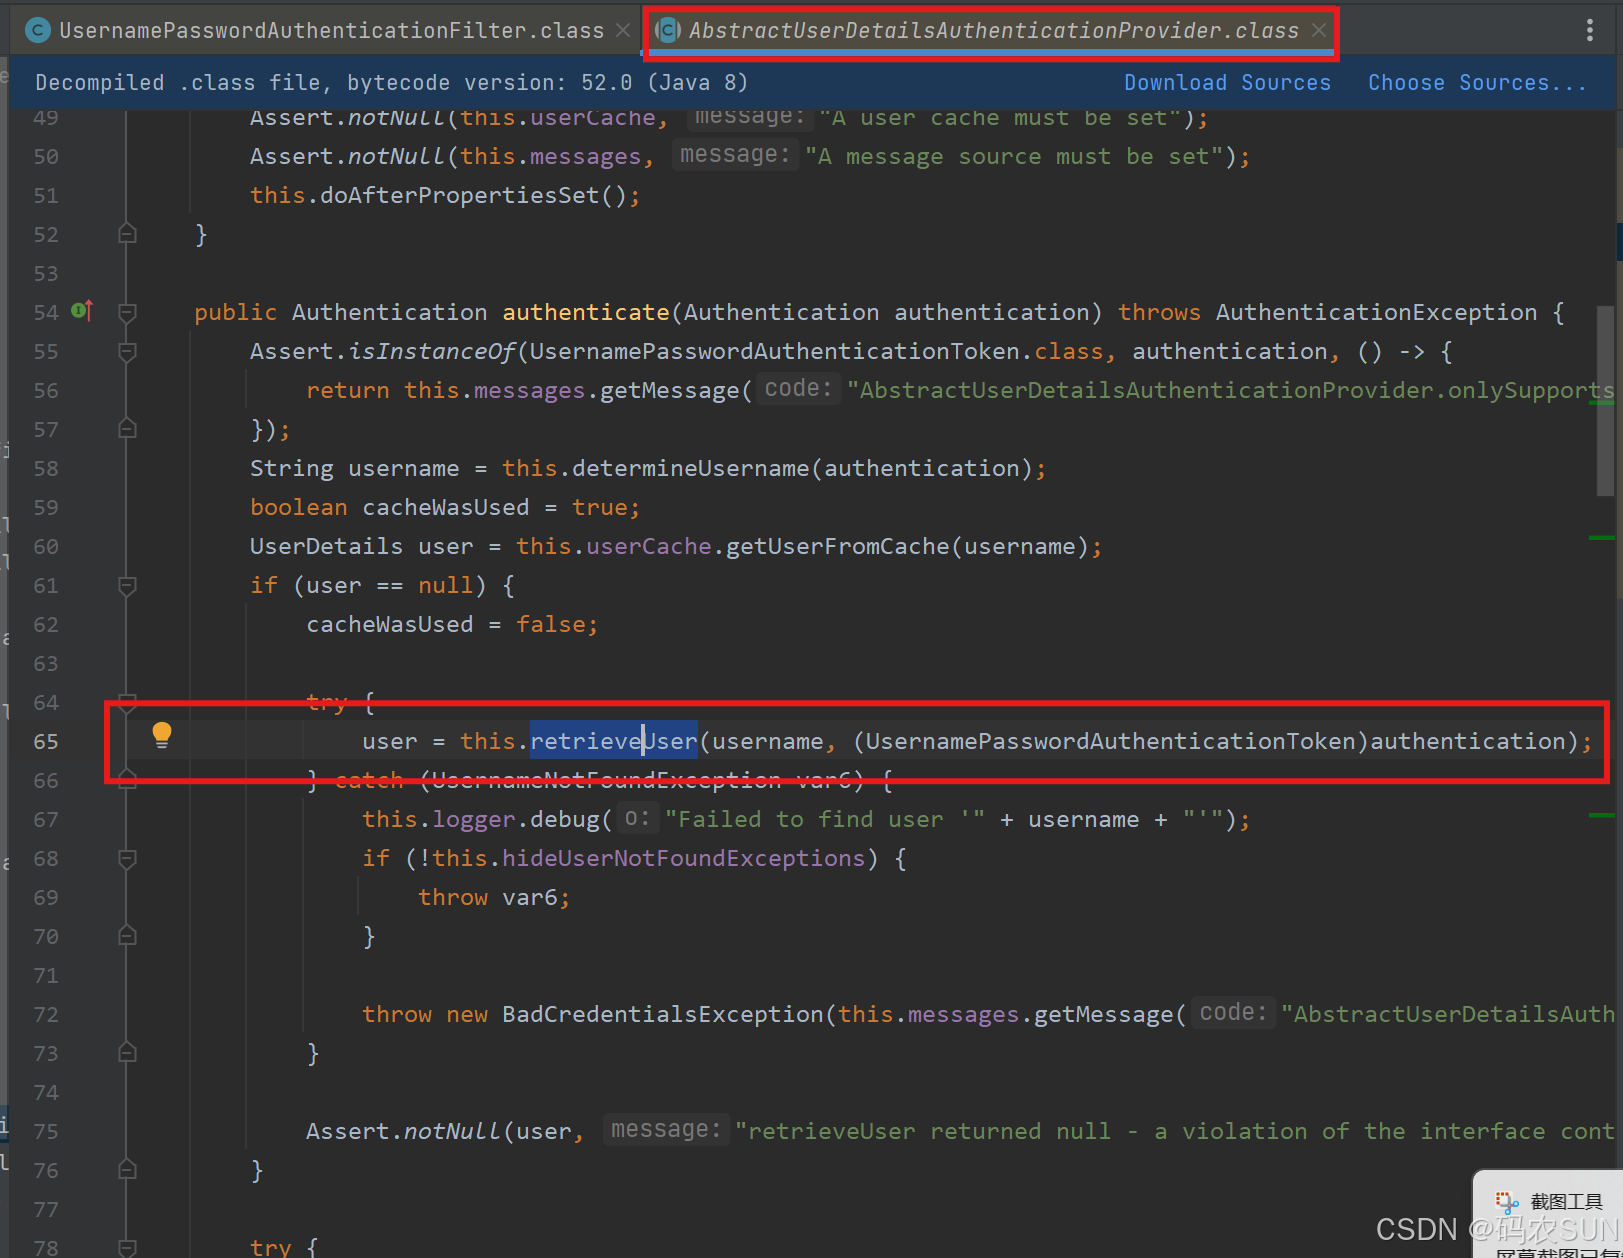Click hideUserNotFoundExceptions field on line 68
This screenshot has height=1258, width=1623.
[683, 858]
